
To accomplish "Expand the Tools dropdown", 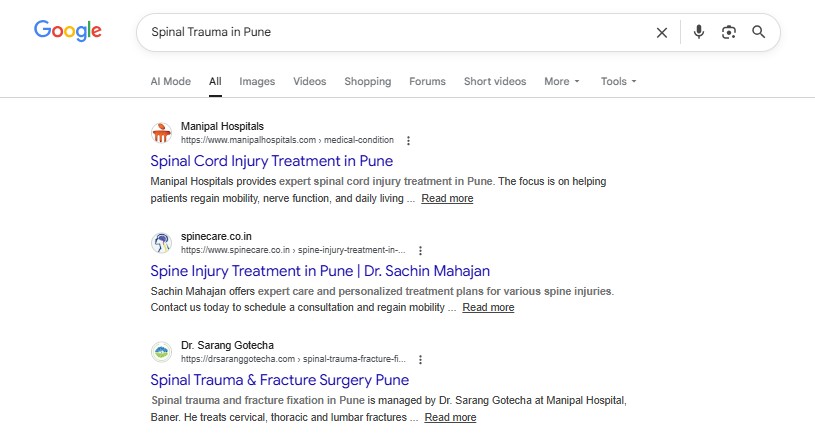I will (618, 82).
